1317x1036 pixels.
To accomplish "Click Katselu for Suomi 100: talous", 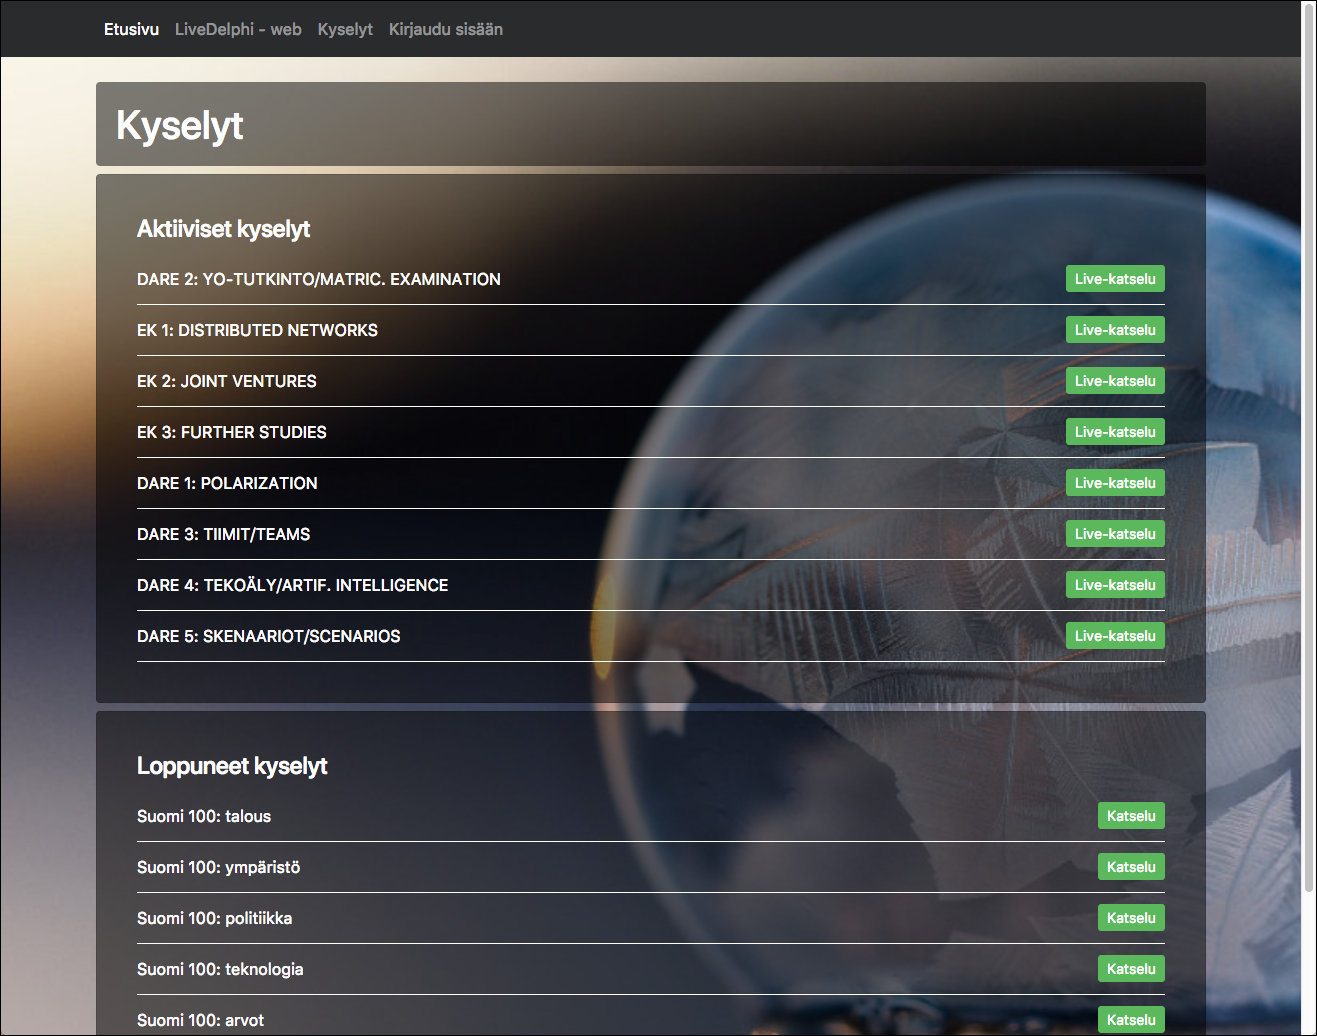I will [x=1131, y=816].
